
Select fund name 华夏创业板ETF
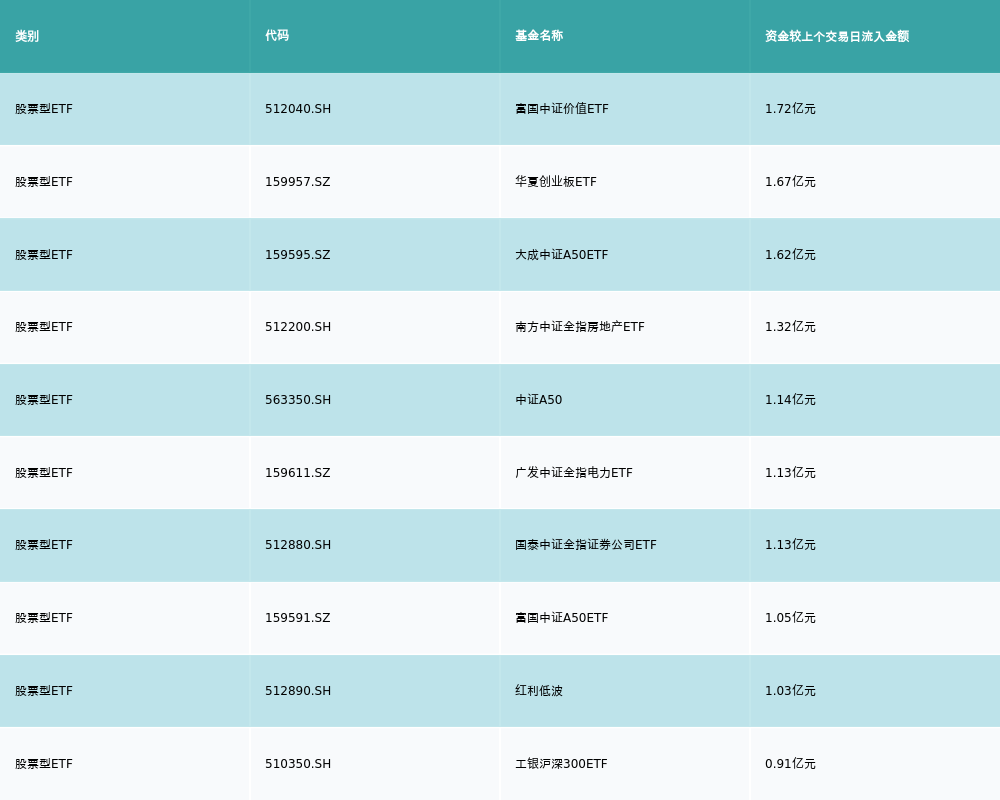pos(555,182)
